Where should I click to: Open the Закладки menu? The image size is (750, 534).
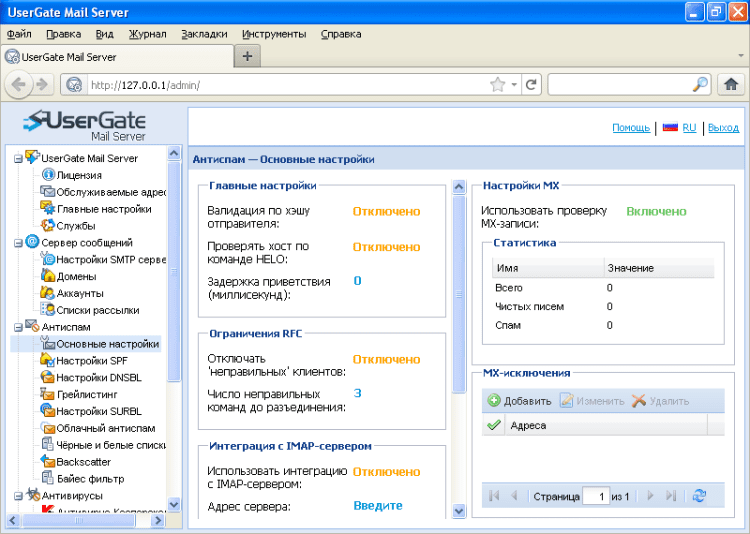[x=204, y=34]
